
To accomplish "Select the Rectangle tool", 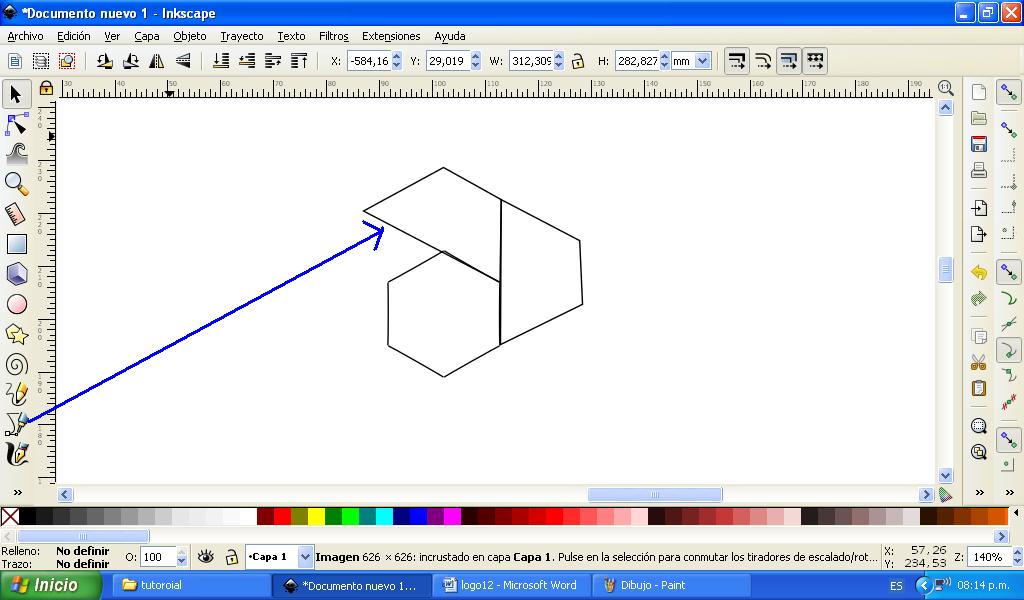I will [16, 244].
